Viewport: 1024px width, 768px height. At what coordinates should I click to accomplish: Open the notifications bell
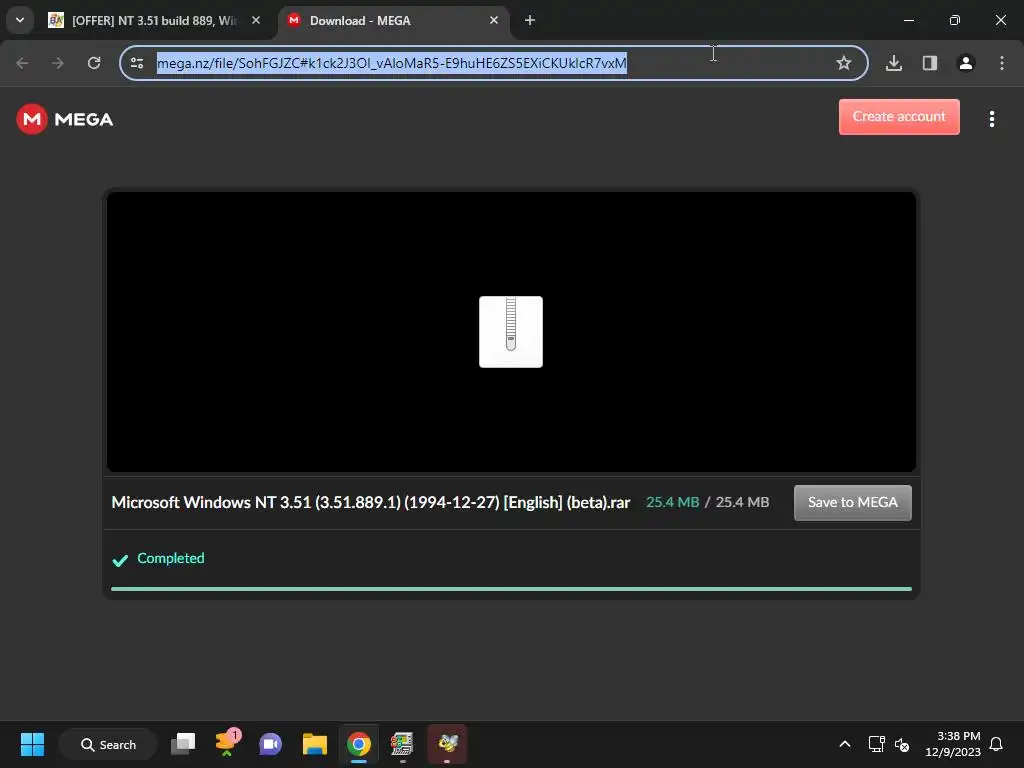click(x=996, y=744)
